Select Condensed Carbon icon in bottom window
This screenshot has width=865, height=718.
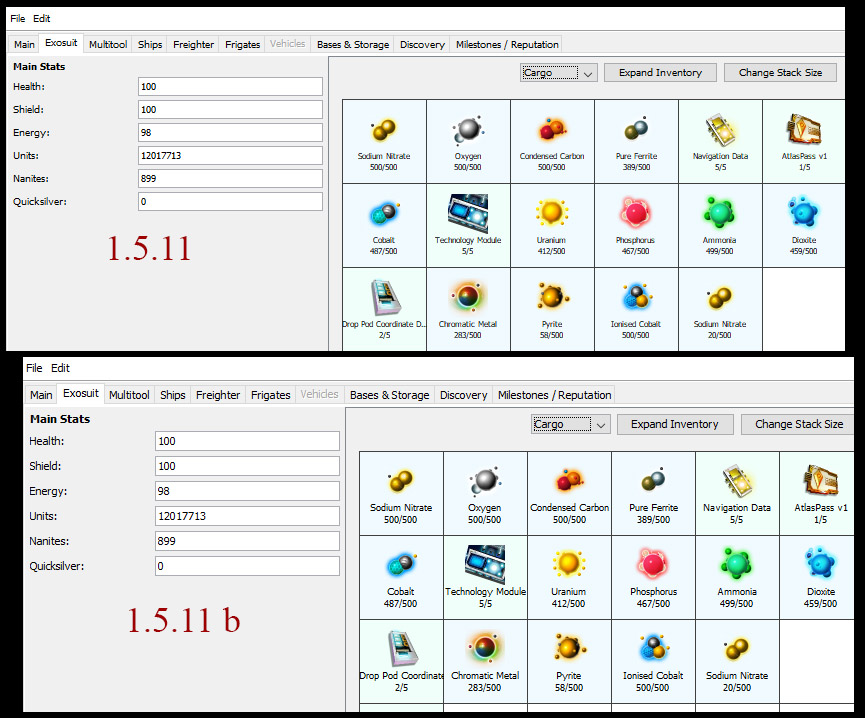[x=569, y=481]
